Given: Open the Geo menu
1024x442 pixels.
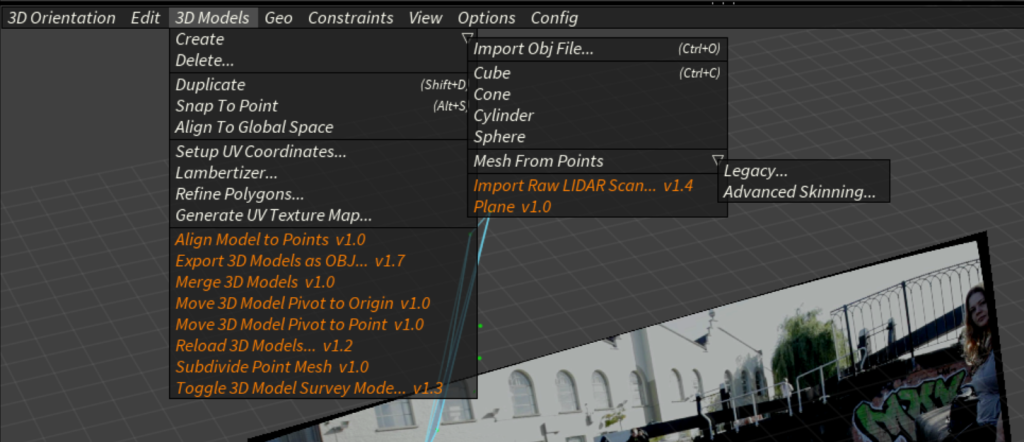Looking at the screenshot, I should [279, 18].
